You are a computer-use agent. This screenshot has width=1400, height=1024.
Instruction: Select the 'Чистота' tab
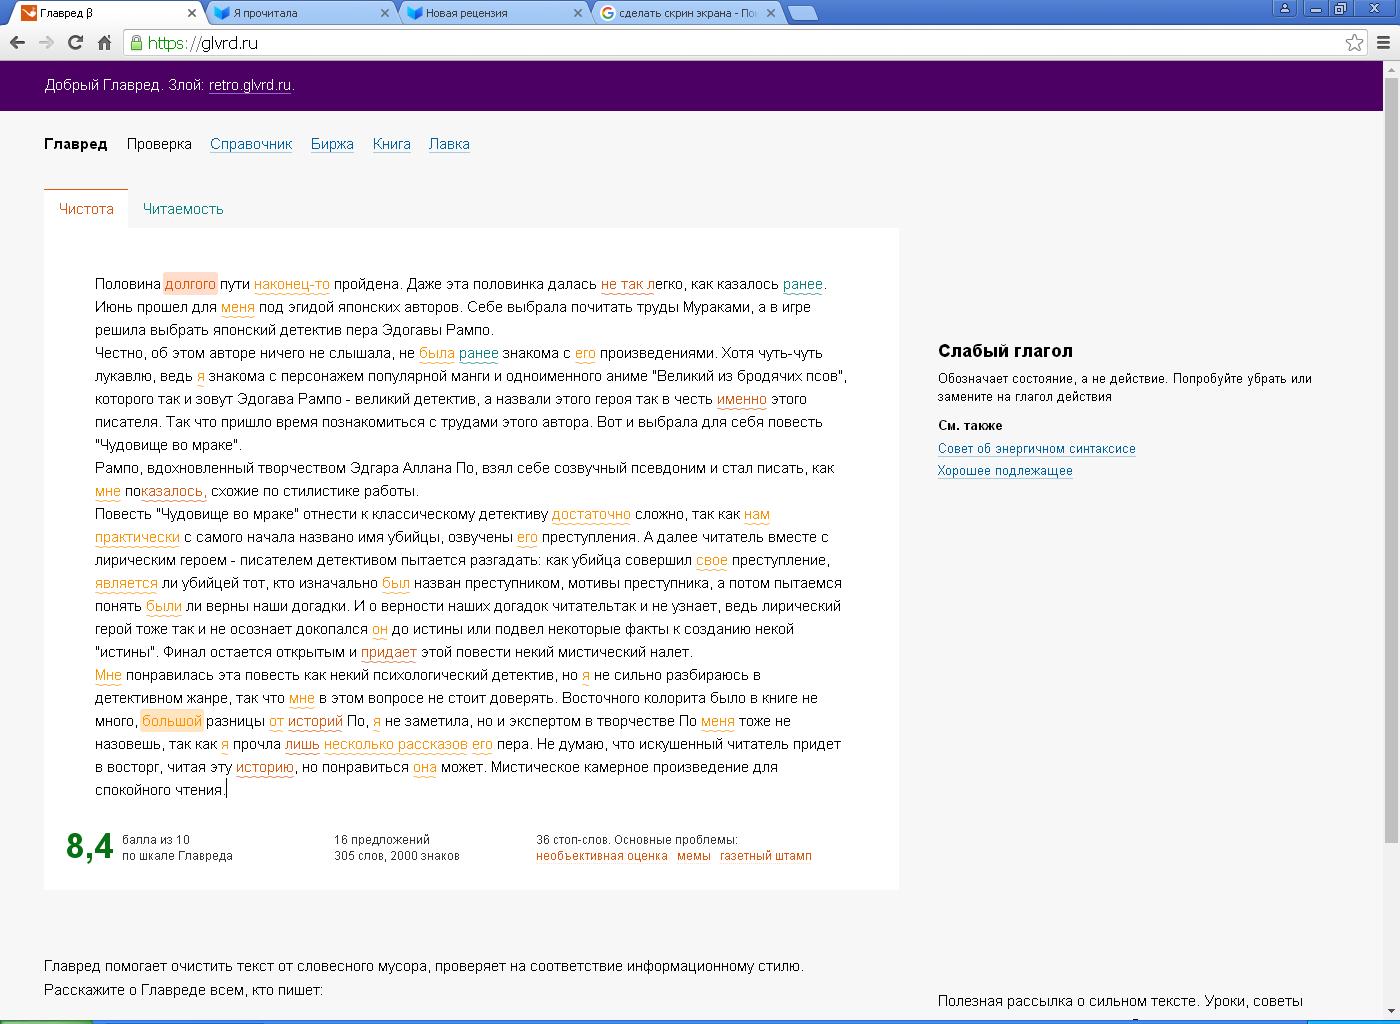click(x=86, y=209)
